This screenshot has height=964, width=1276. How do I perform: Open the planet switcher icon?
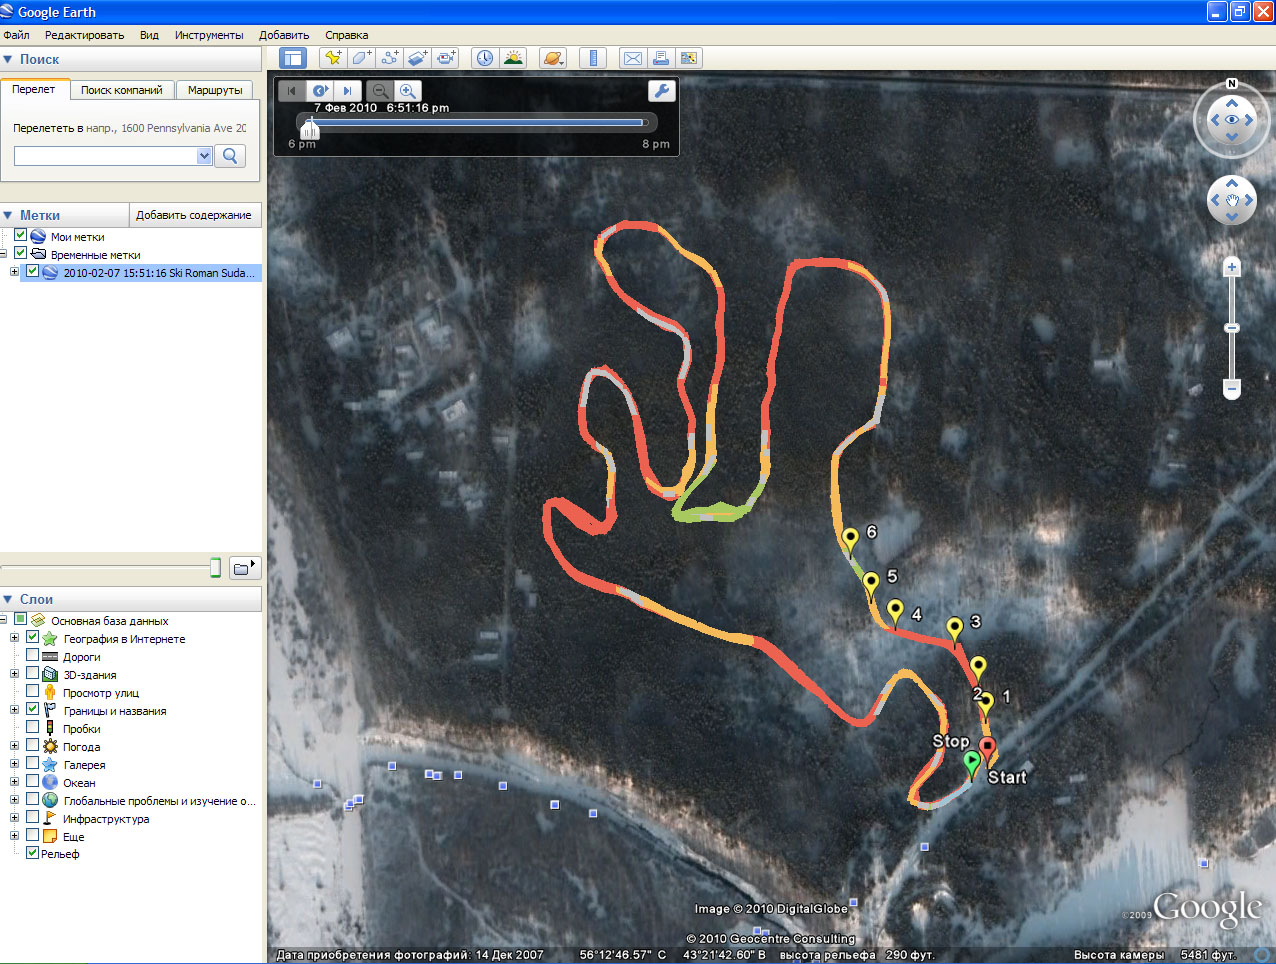tap(553, 58)
